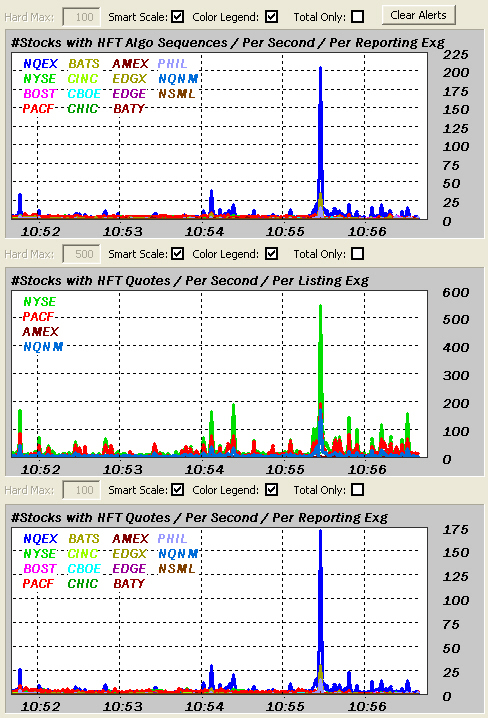Click NQNM legend label in Listing Exg chart
The width and height of the screenshot is (488, 718).
pyautogui.click(x=43, y=347)
